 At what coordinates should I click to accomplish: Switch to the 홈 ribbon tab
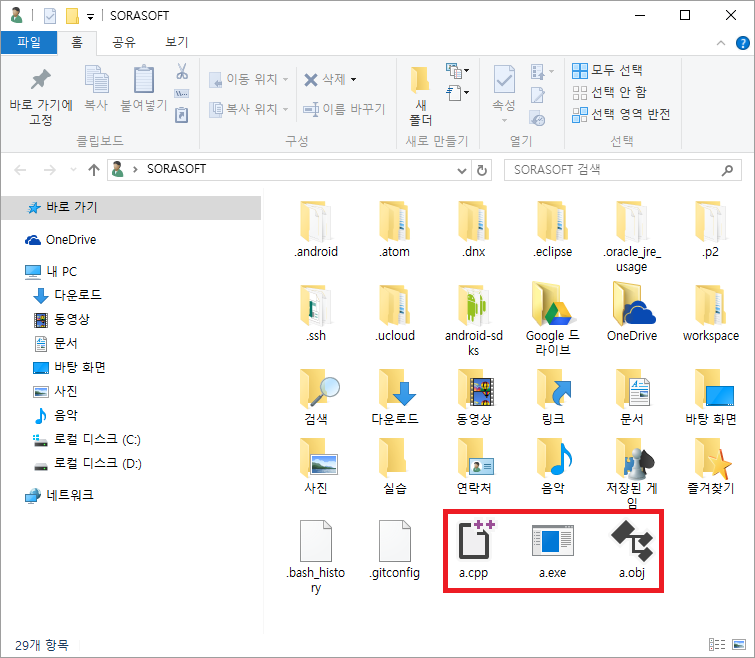(77, 42)
